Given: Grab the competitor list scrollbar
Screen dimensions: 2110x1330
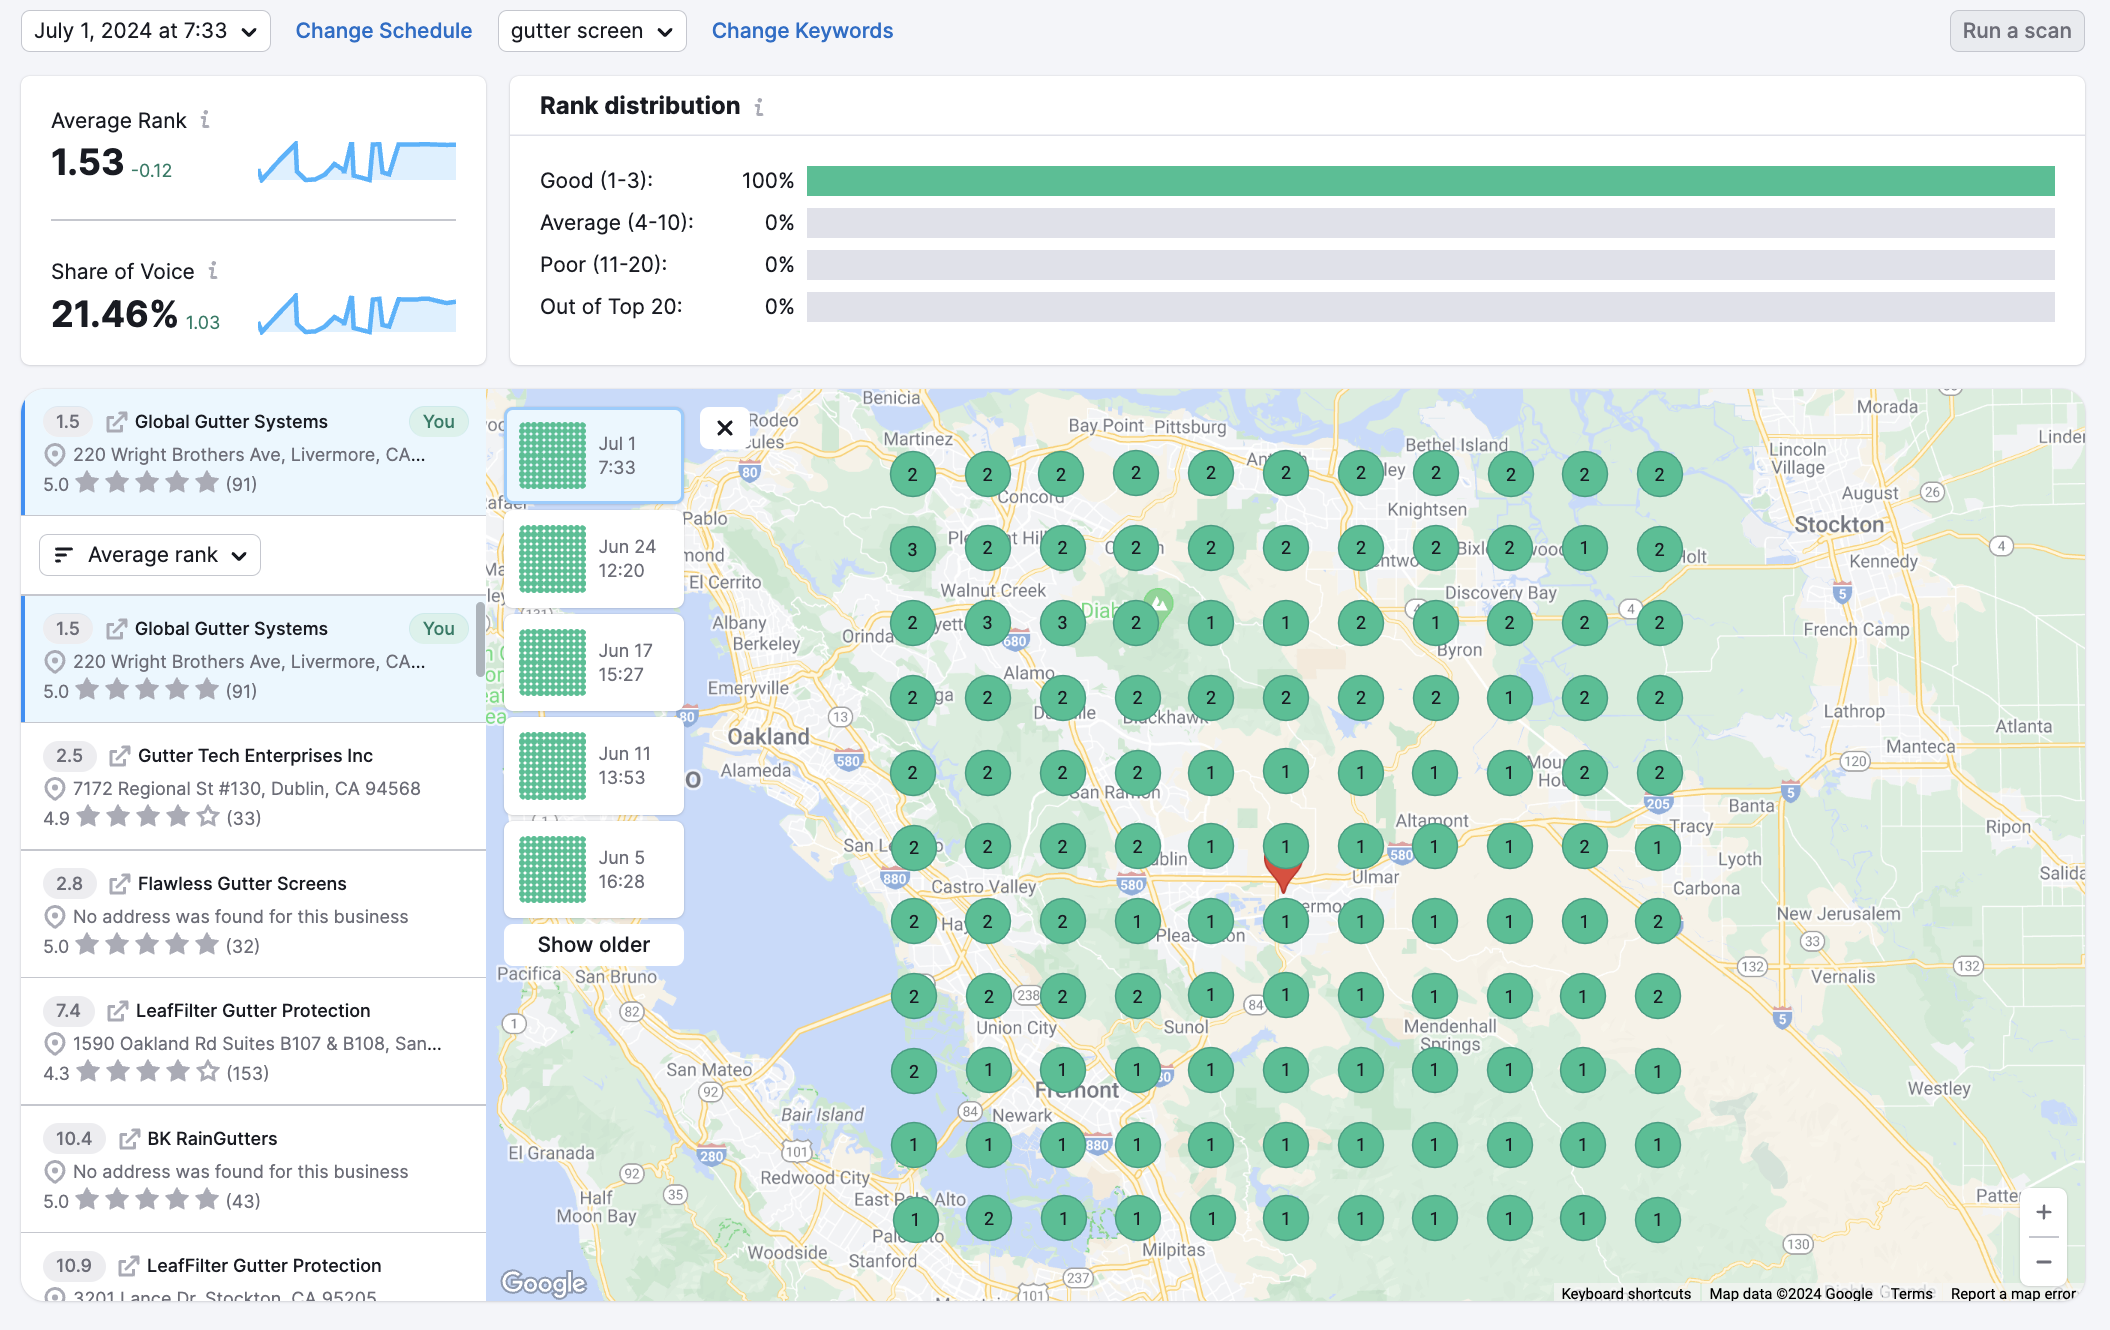Looking at the screenshot, I should [x=480, y=641].
